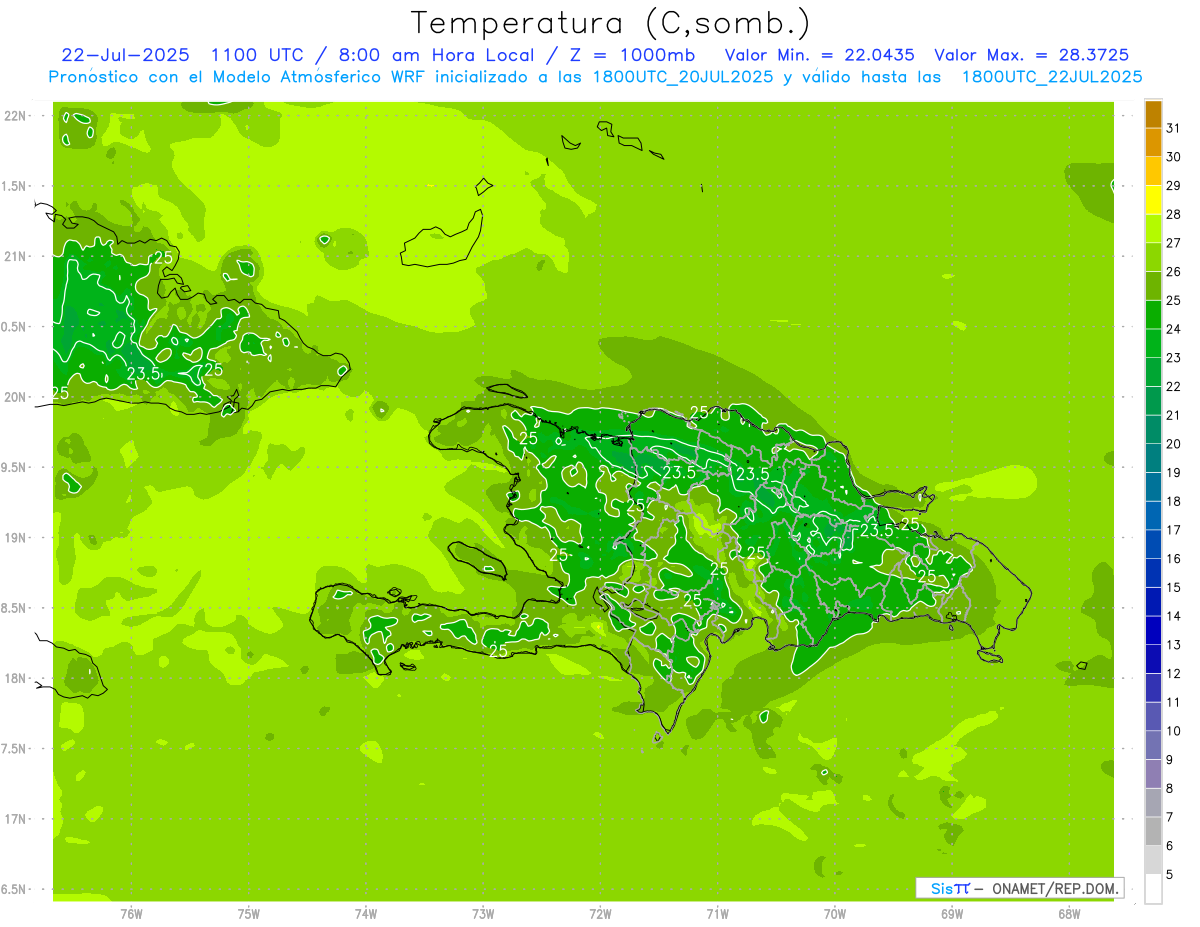Viewport: 1200px width, 927px height.
Task: Click the gray swatch between 6 and 7
Action: [1153, 832]
